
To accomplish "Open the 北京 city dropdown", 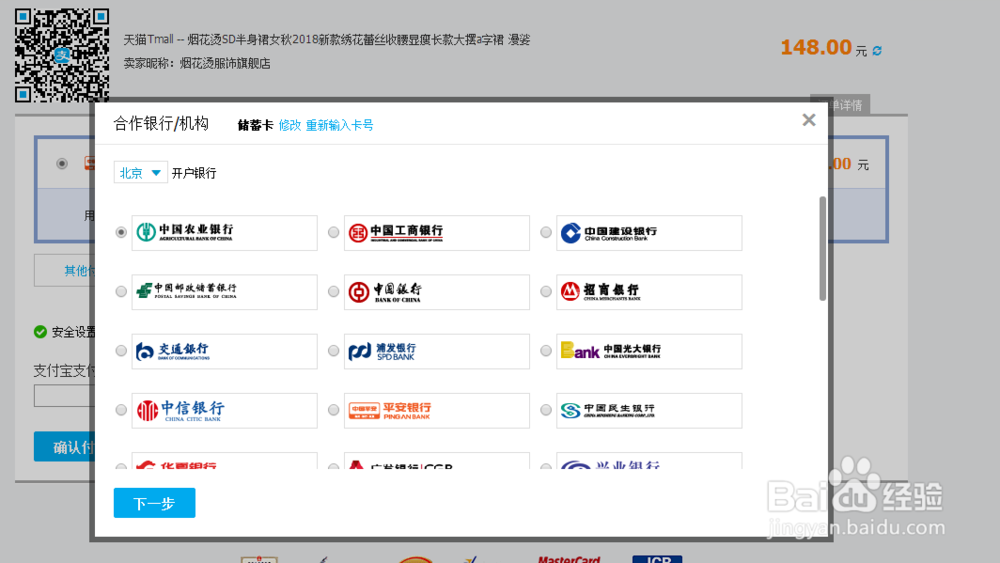I will coord(140,173).
